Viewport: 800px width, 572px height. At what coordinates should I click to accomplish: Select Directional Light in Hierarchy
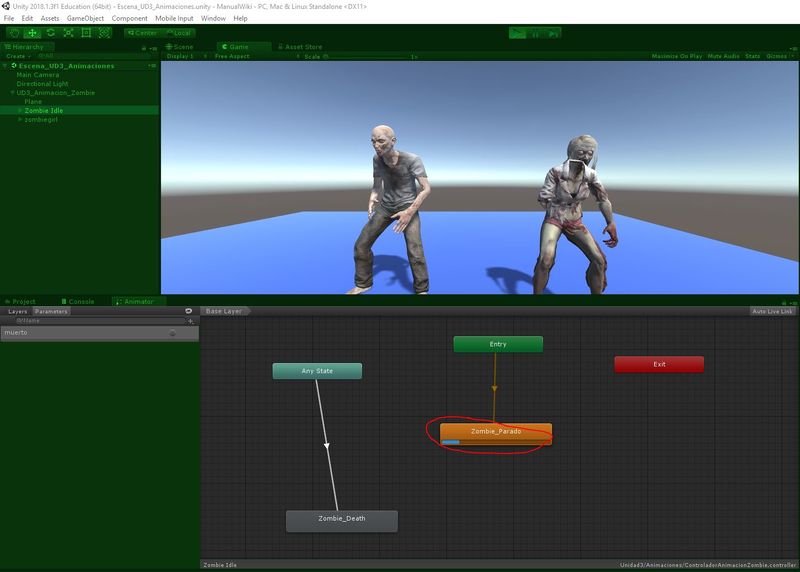click(42, 84)
